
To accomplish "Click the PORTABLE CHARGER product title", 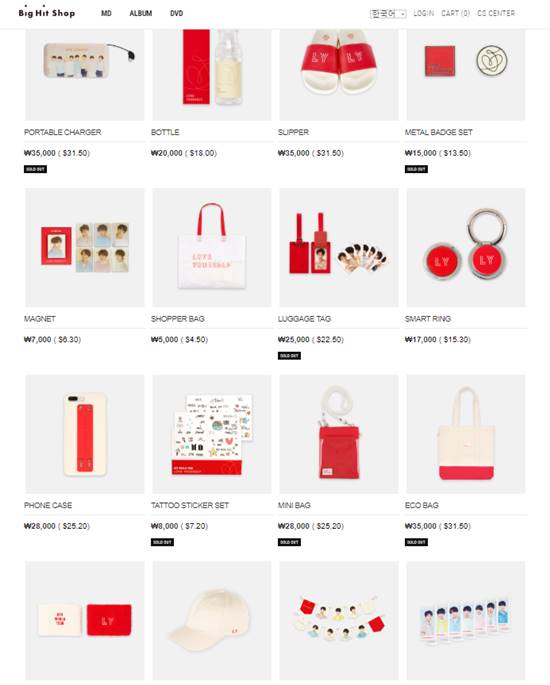I will coord(62,132).
